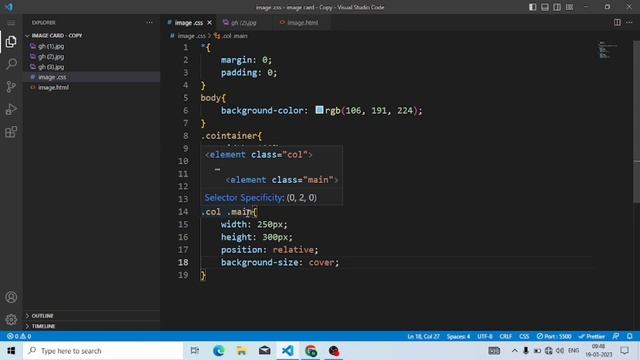Expand the Outline section
Image resolution: width=640 pixels, height=360 pixels.
click(x=42, y=316)
